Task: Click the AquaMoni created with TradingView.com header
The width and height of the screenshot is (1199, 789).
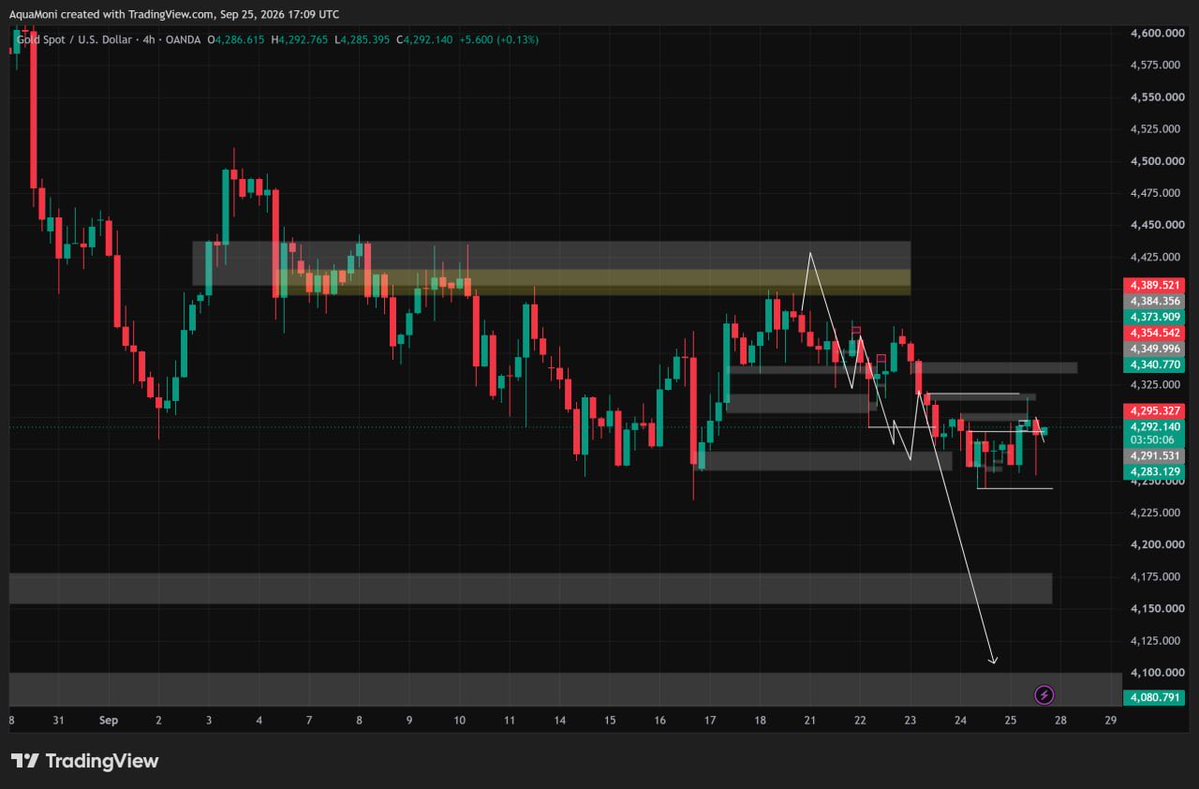Action: click(174, 14)
